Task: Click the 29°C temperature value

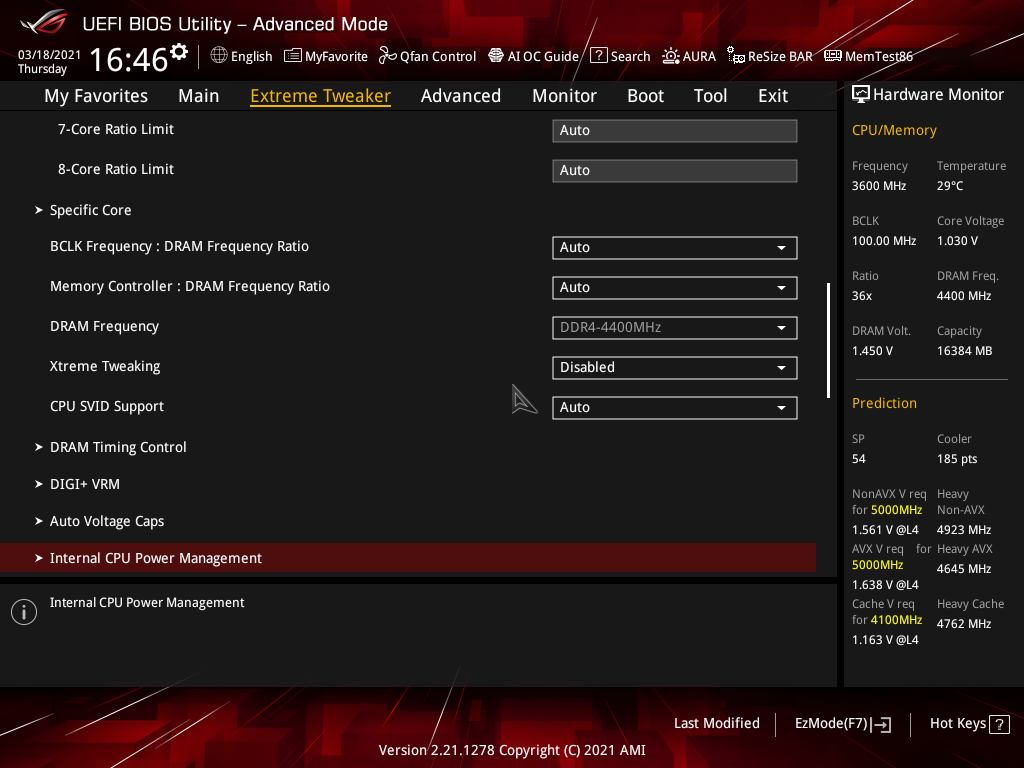Action: click(x=950, y=186)
